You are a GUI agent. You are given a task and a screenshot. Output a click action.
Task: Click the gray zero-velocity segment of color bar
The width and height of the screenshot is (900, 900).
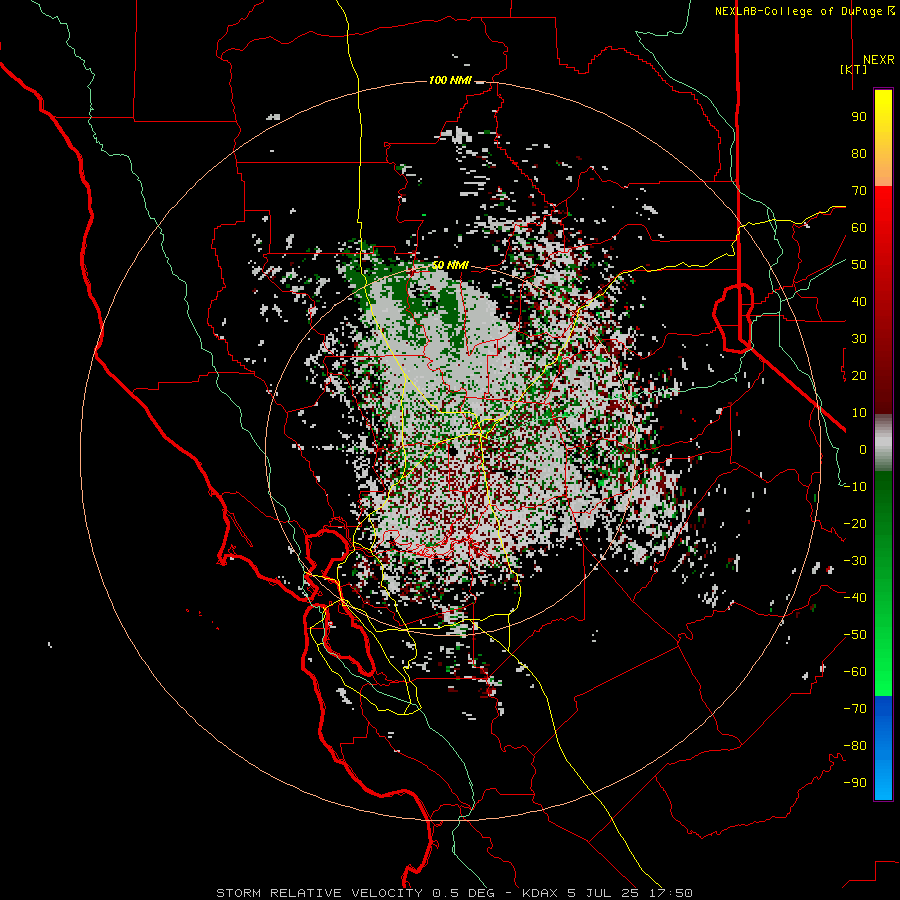[883, 443]
